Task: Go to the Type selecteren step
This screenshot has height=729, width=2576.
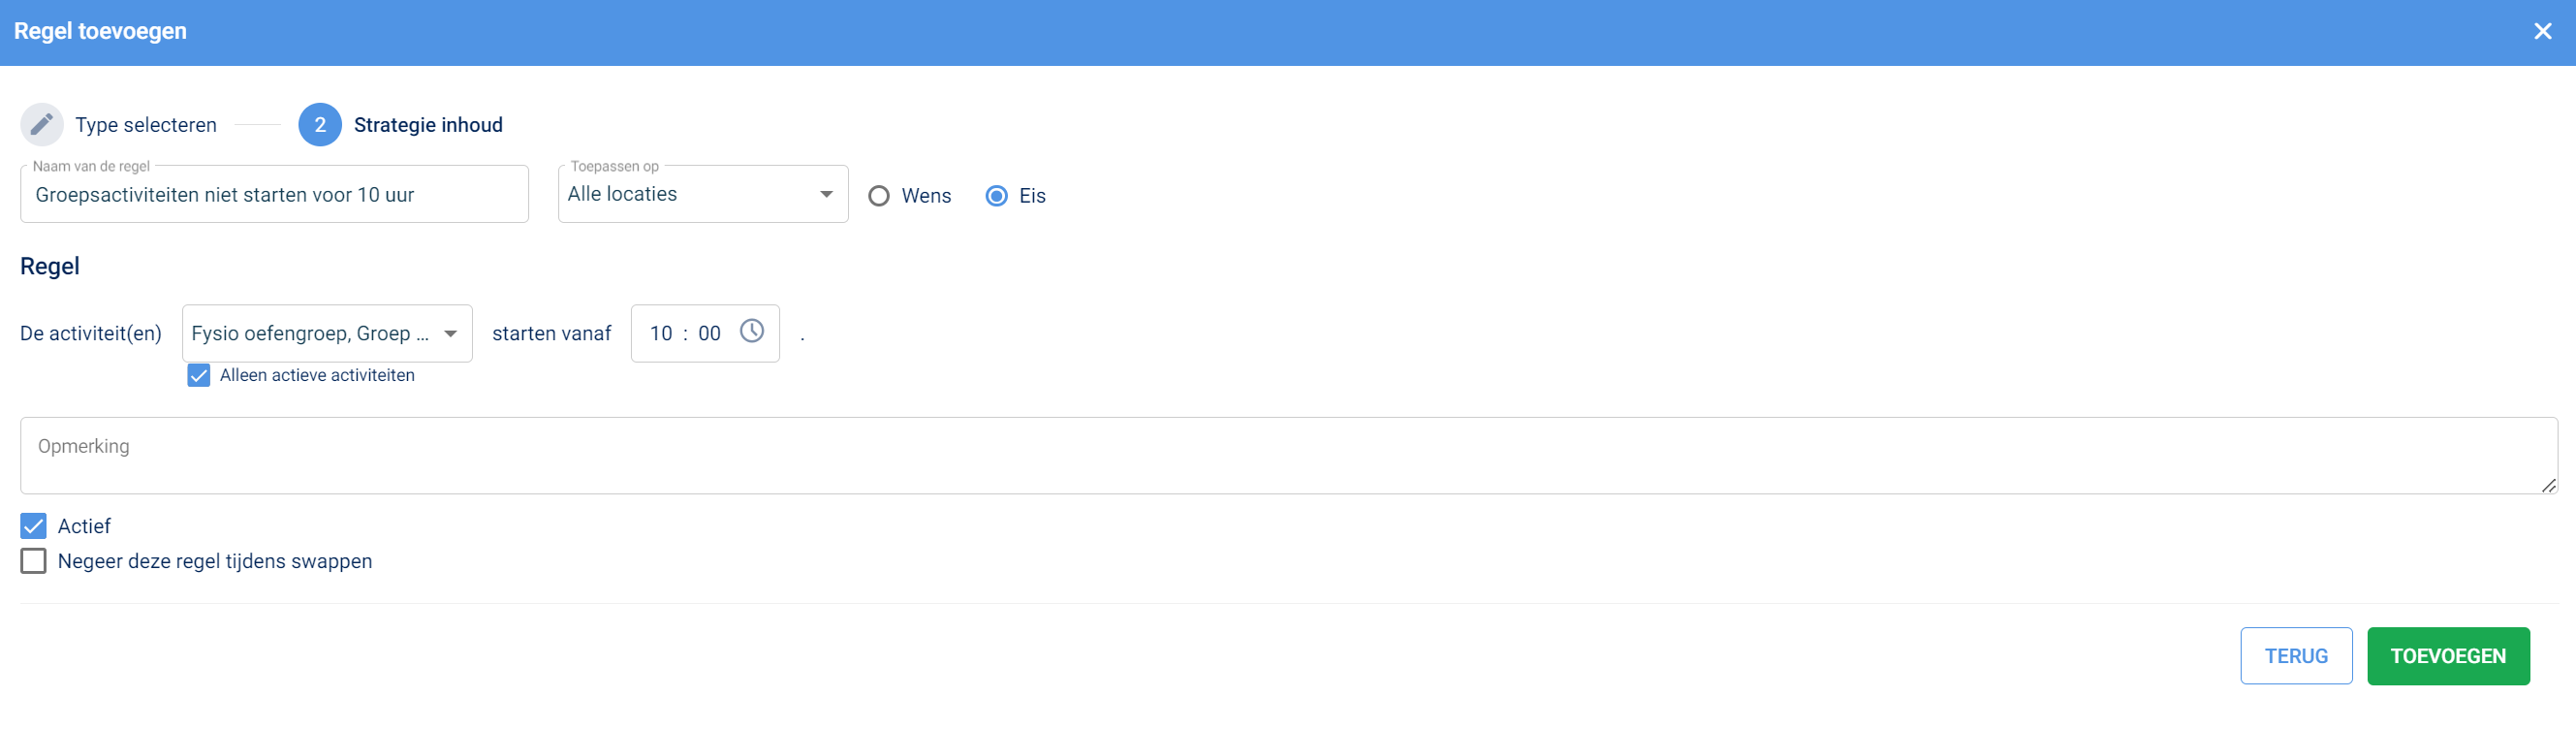Action: click(146, 125)
